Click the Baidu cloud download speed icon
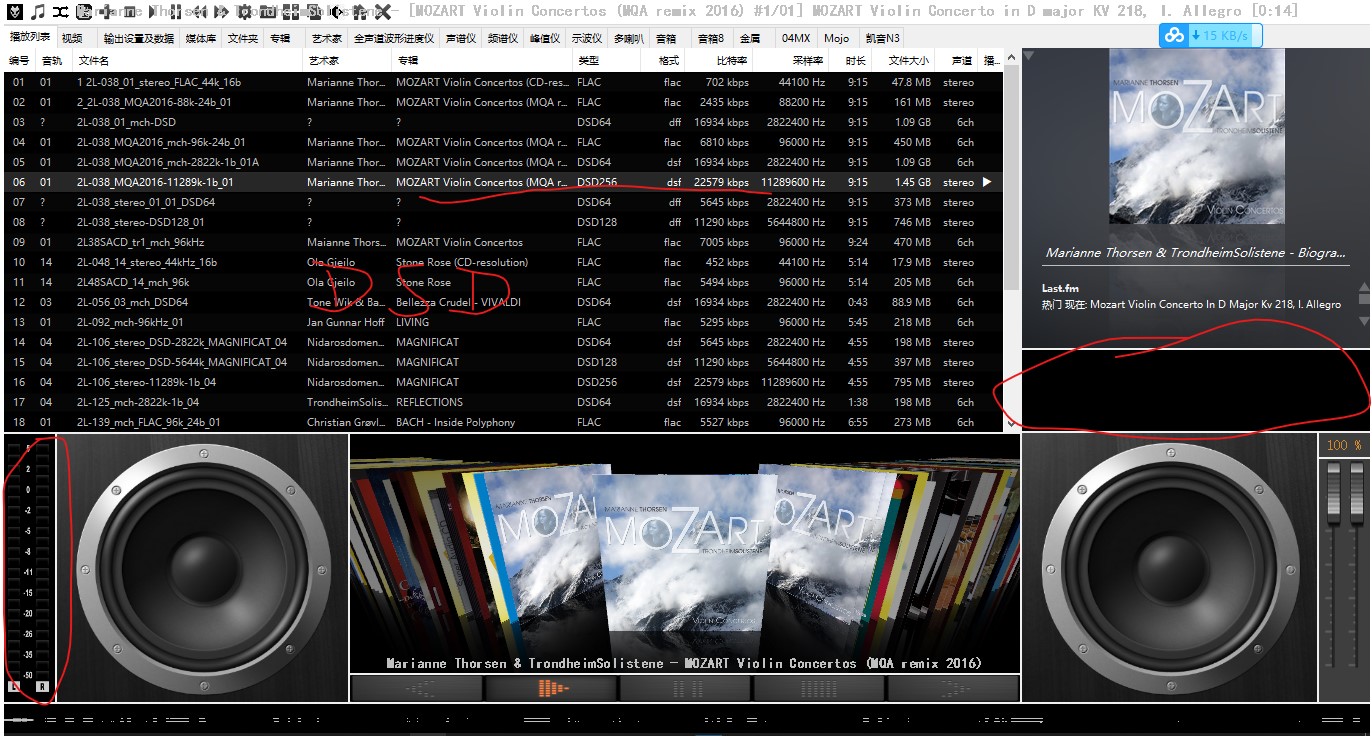This screenshot has height=736, width=1372. pos(1172,36)
